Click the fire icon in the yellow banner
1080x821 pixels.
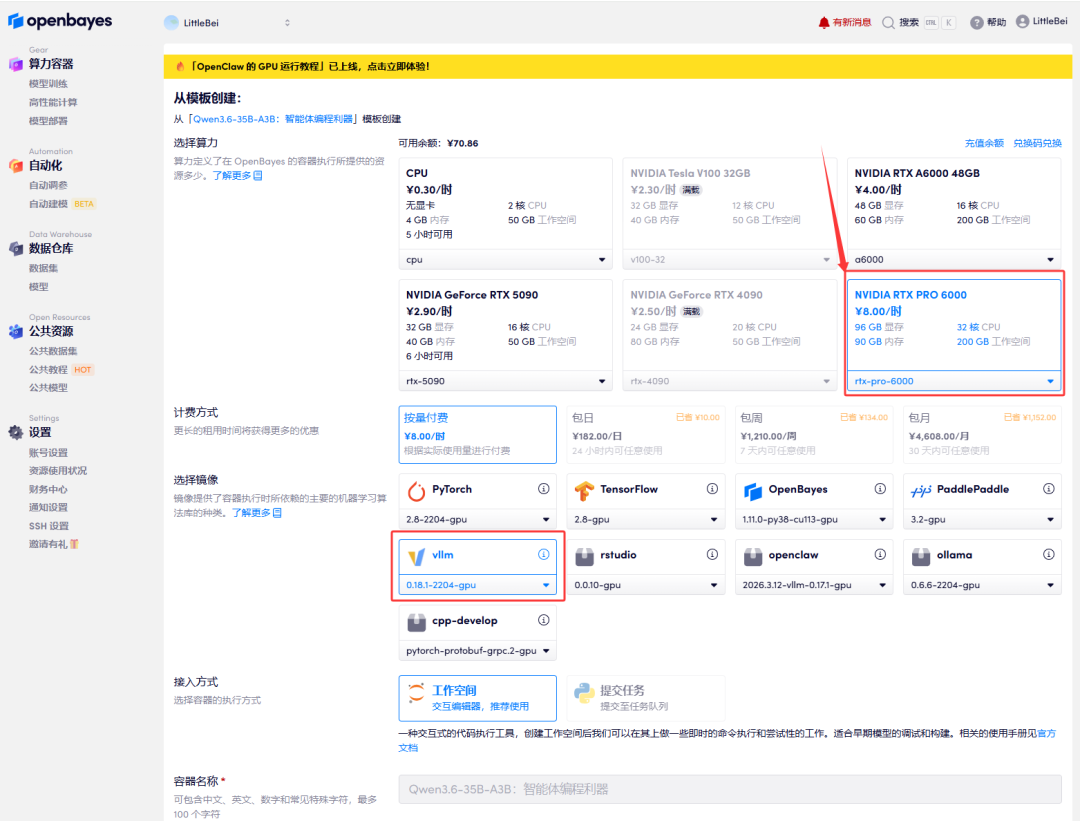[x=180, y=67]
